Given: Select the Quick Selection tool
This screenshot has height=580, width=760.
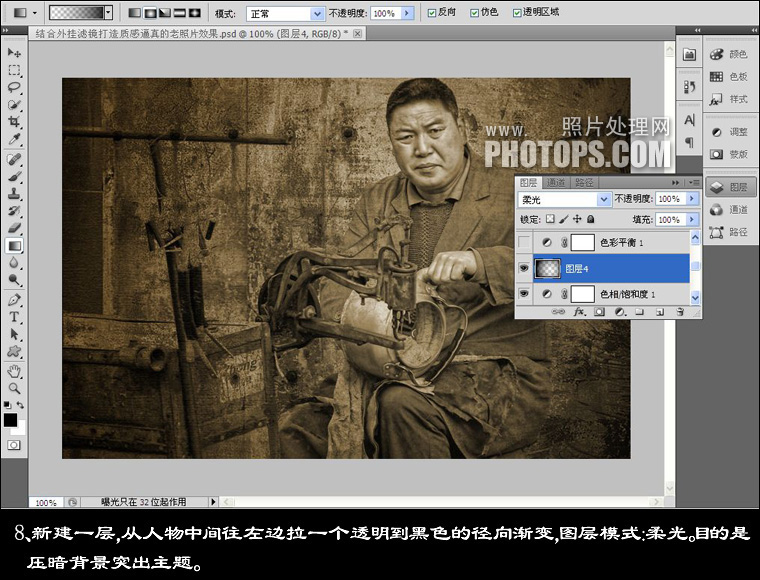Looking at the screenshot, I should [14, 105].
